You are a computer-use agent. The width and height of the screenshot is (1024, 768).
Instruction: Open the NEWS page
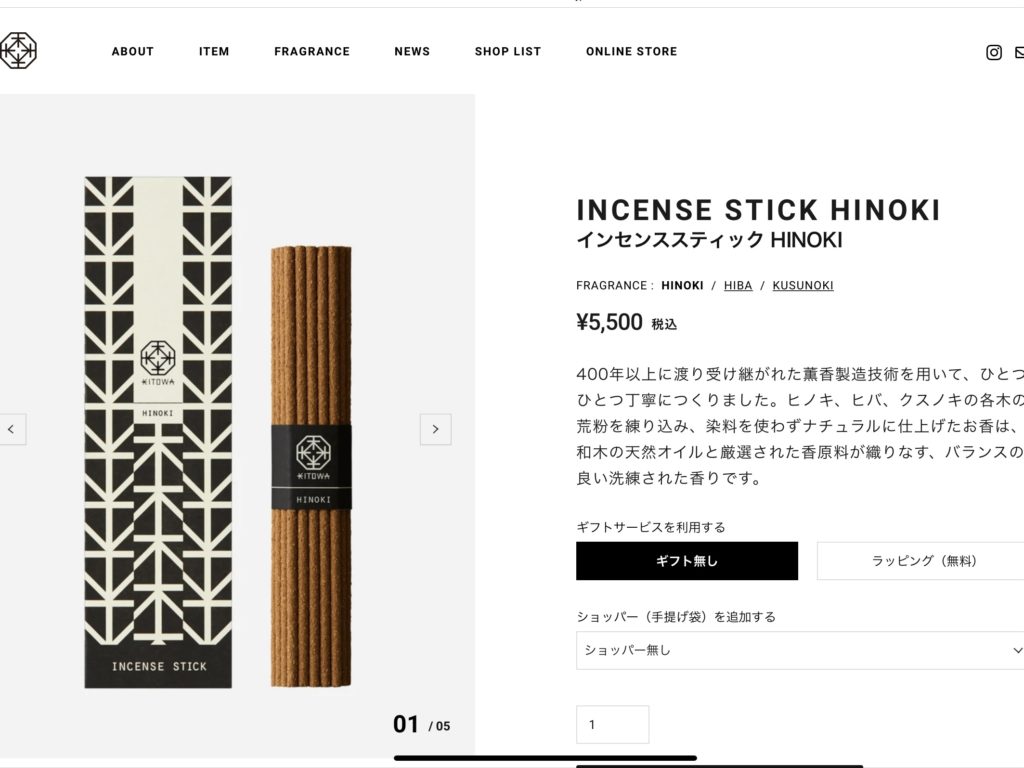click(x=412, y=52)
